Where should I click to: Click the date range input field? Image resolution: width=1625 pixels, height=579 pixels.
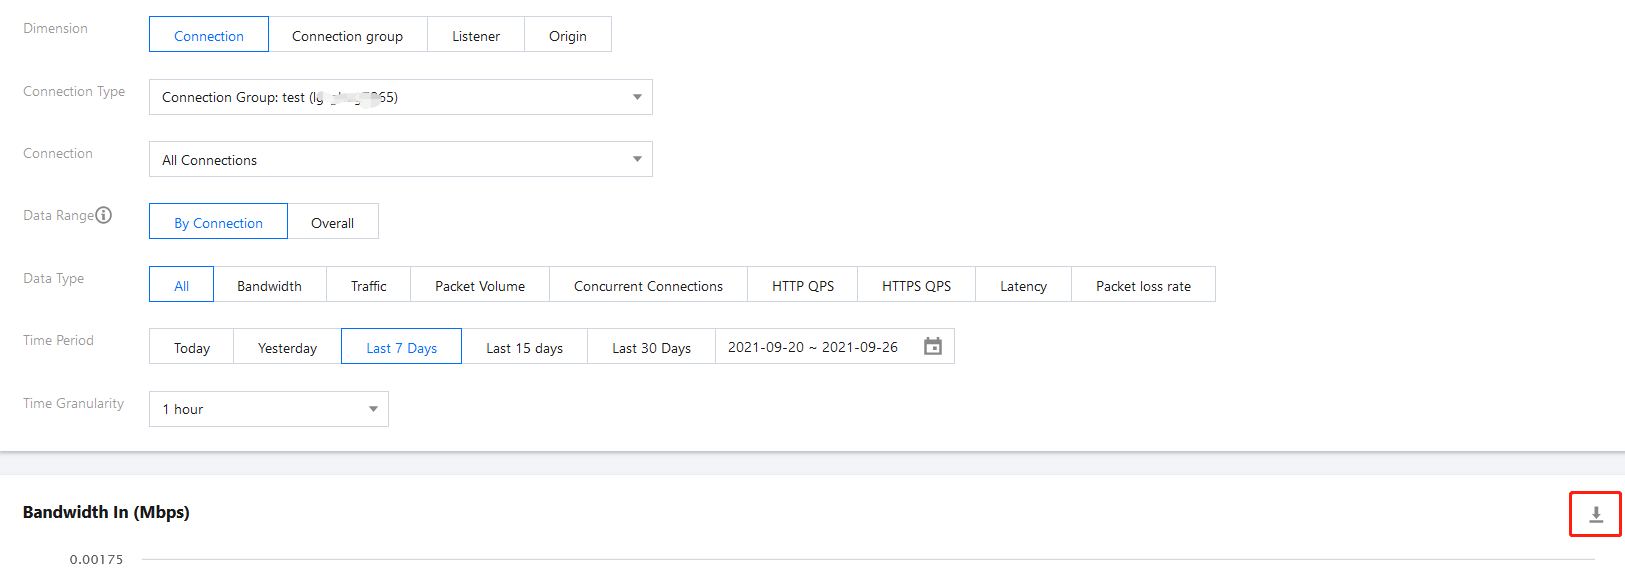812,347
